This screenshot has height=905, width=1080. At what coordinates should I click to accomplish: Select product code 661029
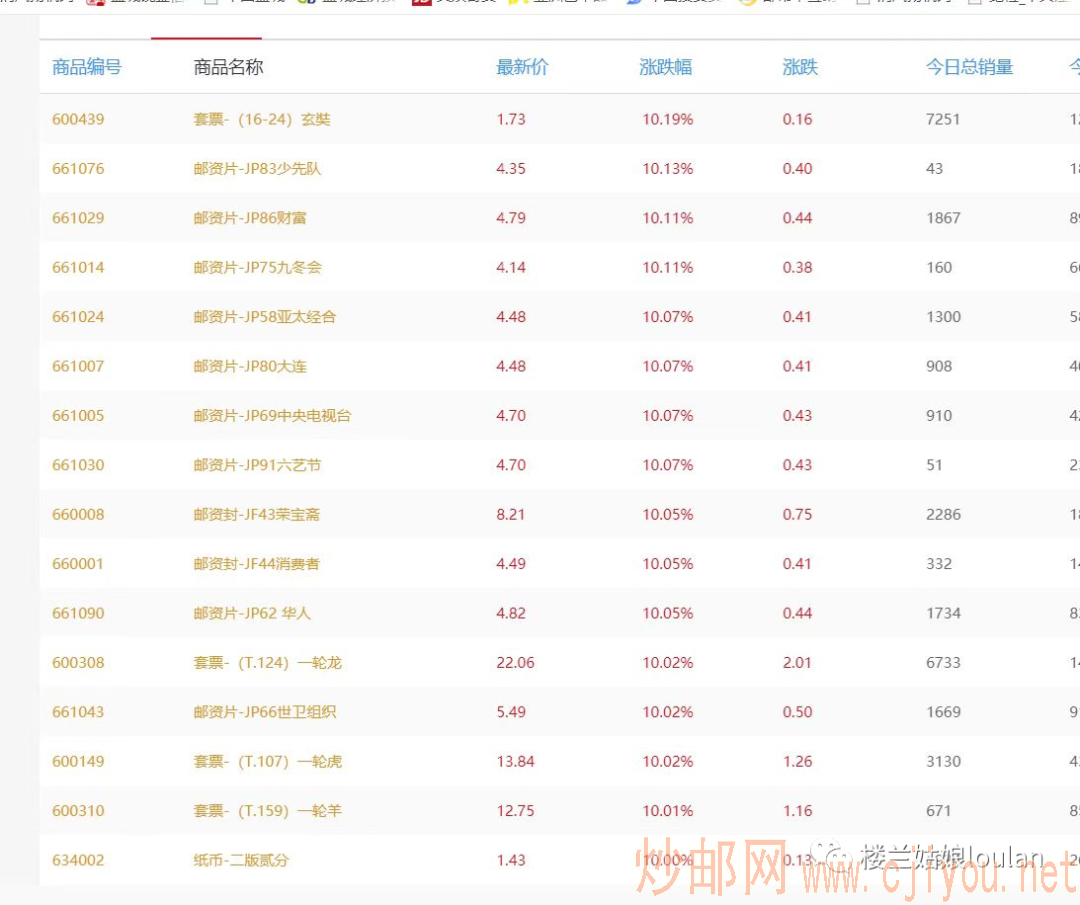click(x=78, y=218)
